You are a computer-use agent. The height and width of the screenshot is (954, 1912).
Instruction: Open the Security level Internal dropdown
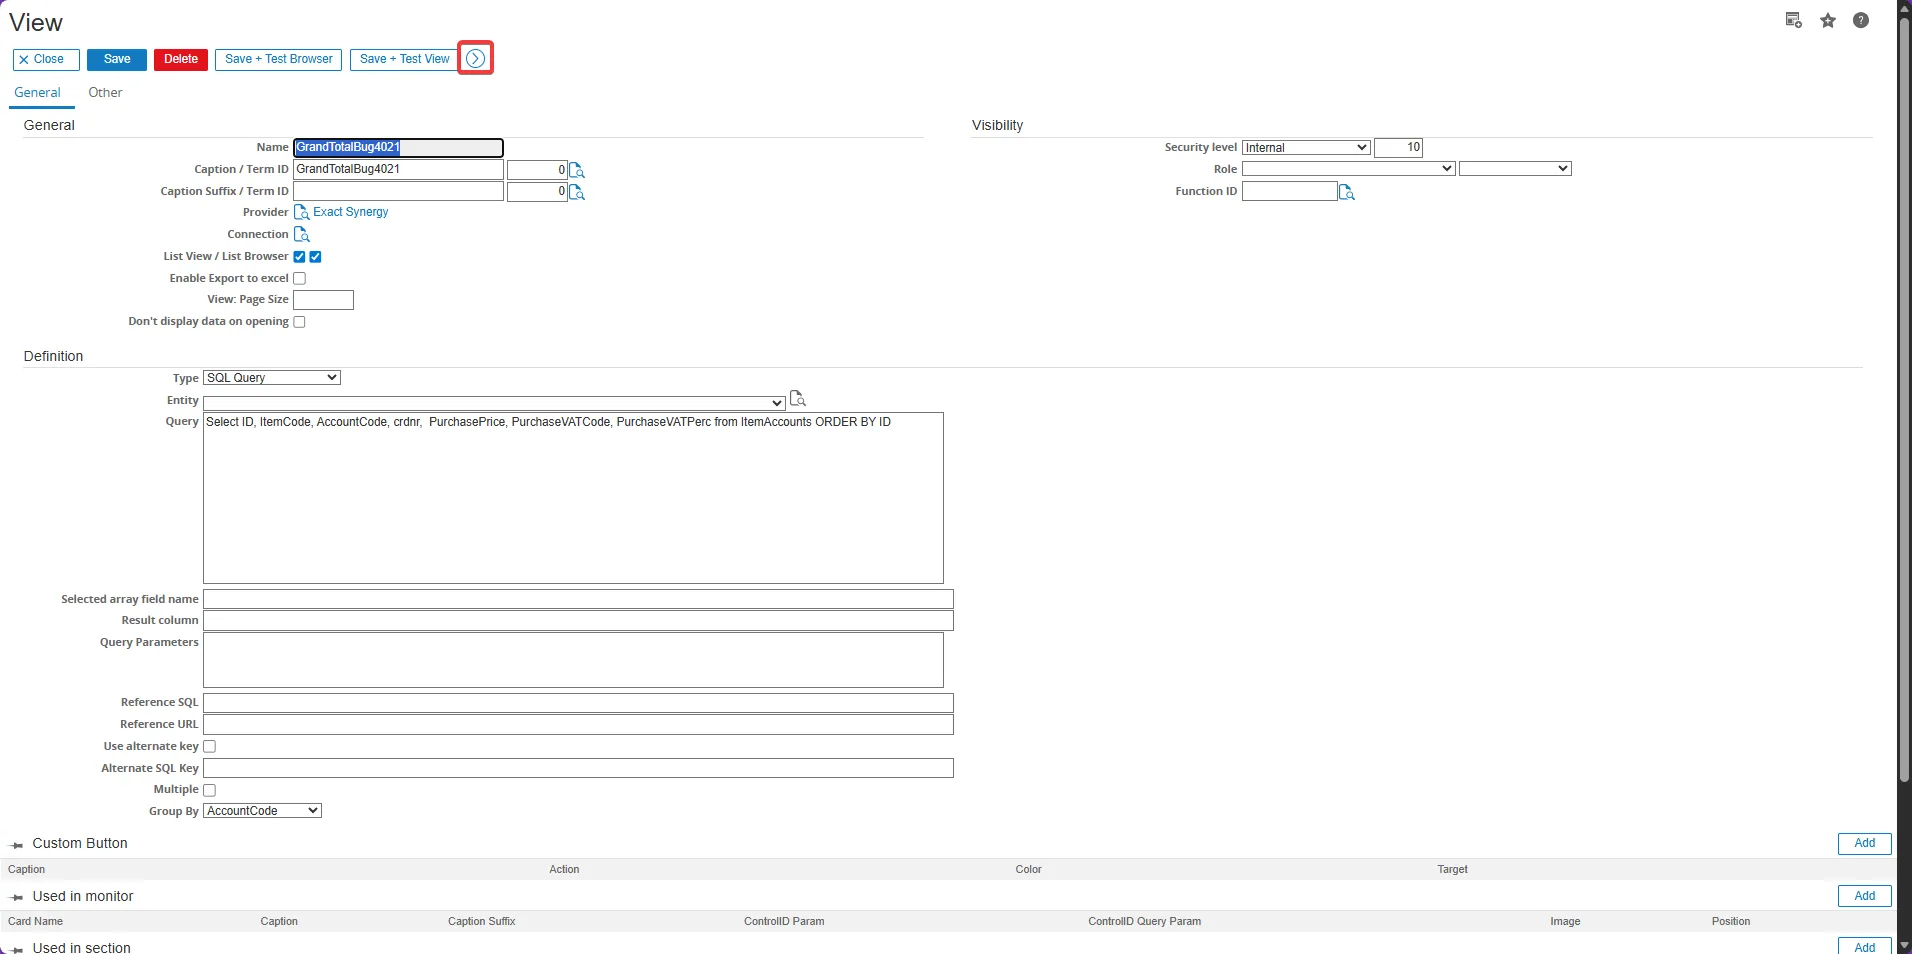tap(1306, 148)
